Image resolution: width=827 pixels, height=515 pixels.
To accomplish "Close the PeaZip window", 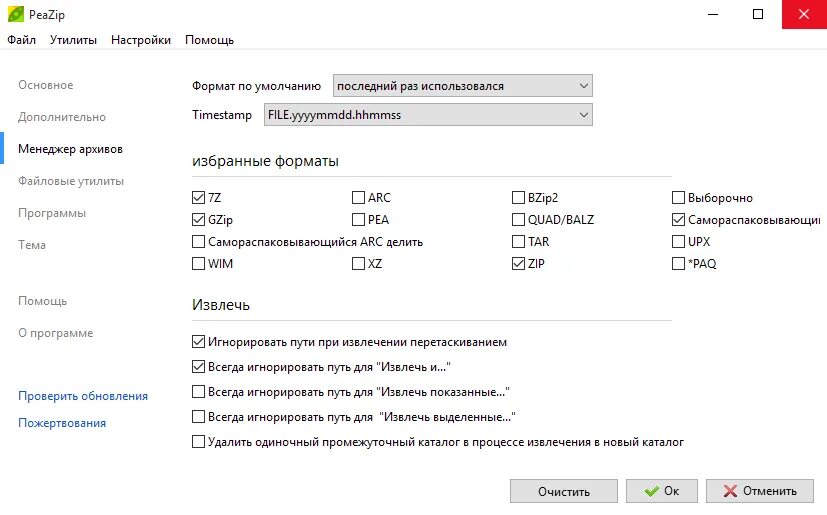I will [804, 14].
